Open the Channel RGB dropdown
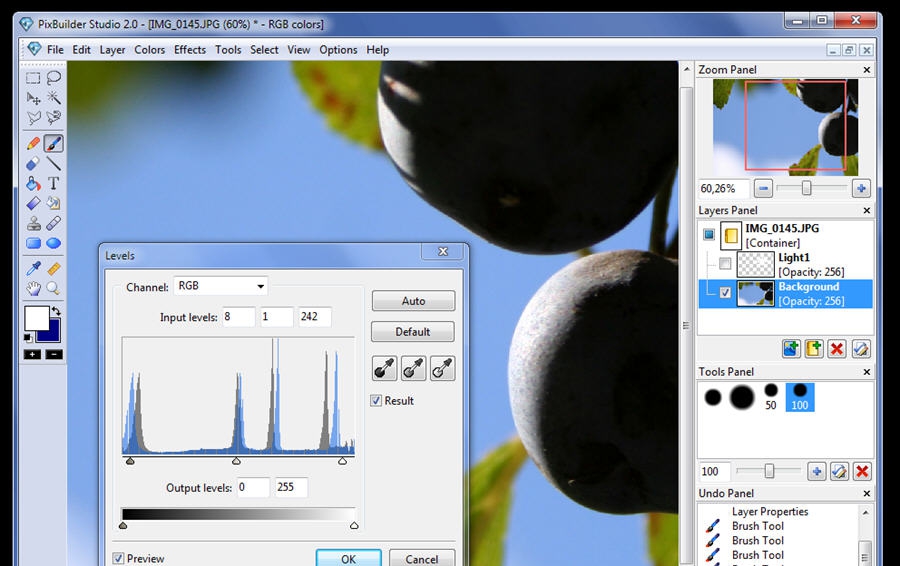The height and width of the screenshot is (566, 900). [x=220, y=286]
